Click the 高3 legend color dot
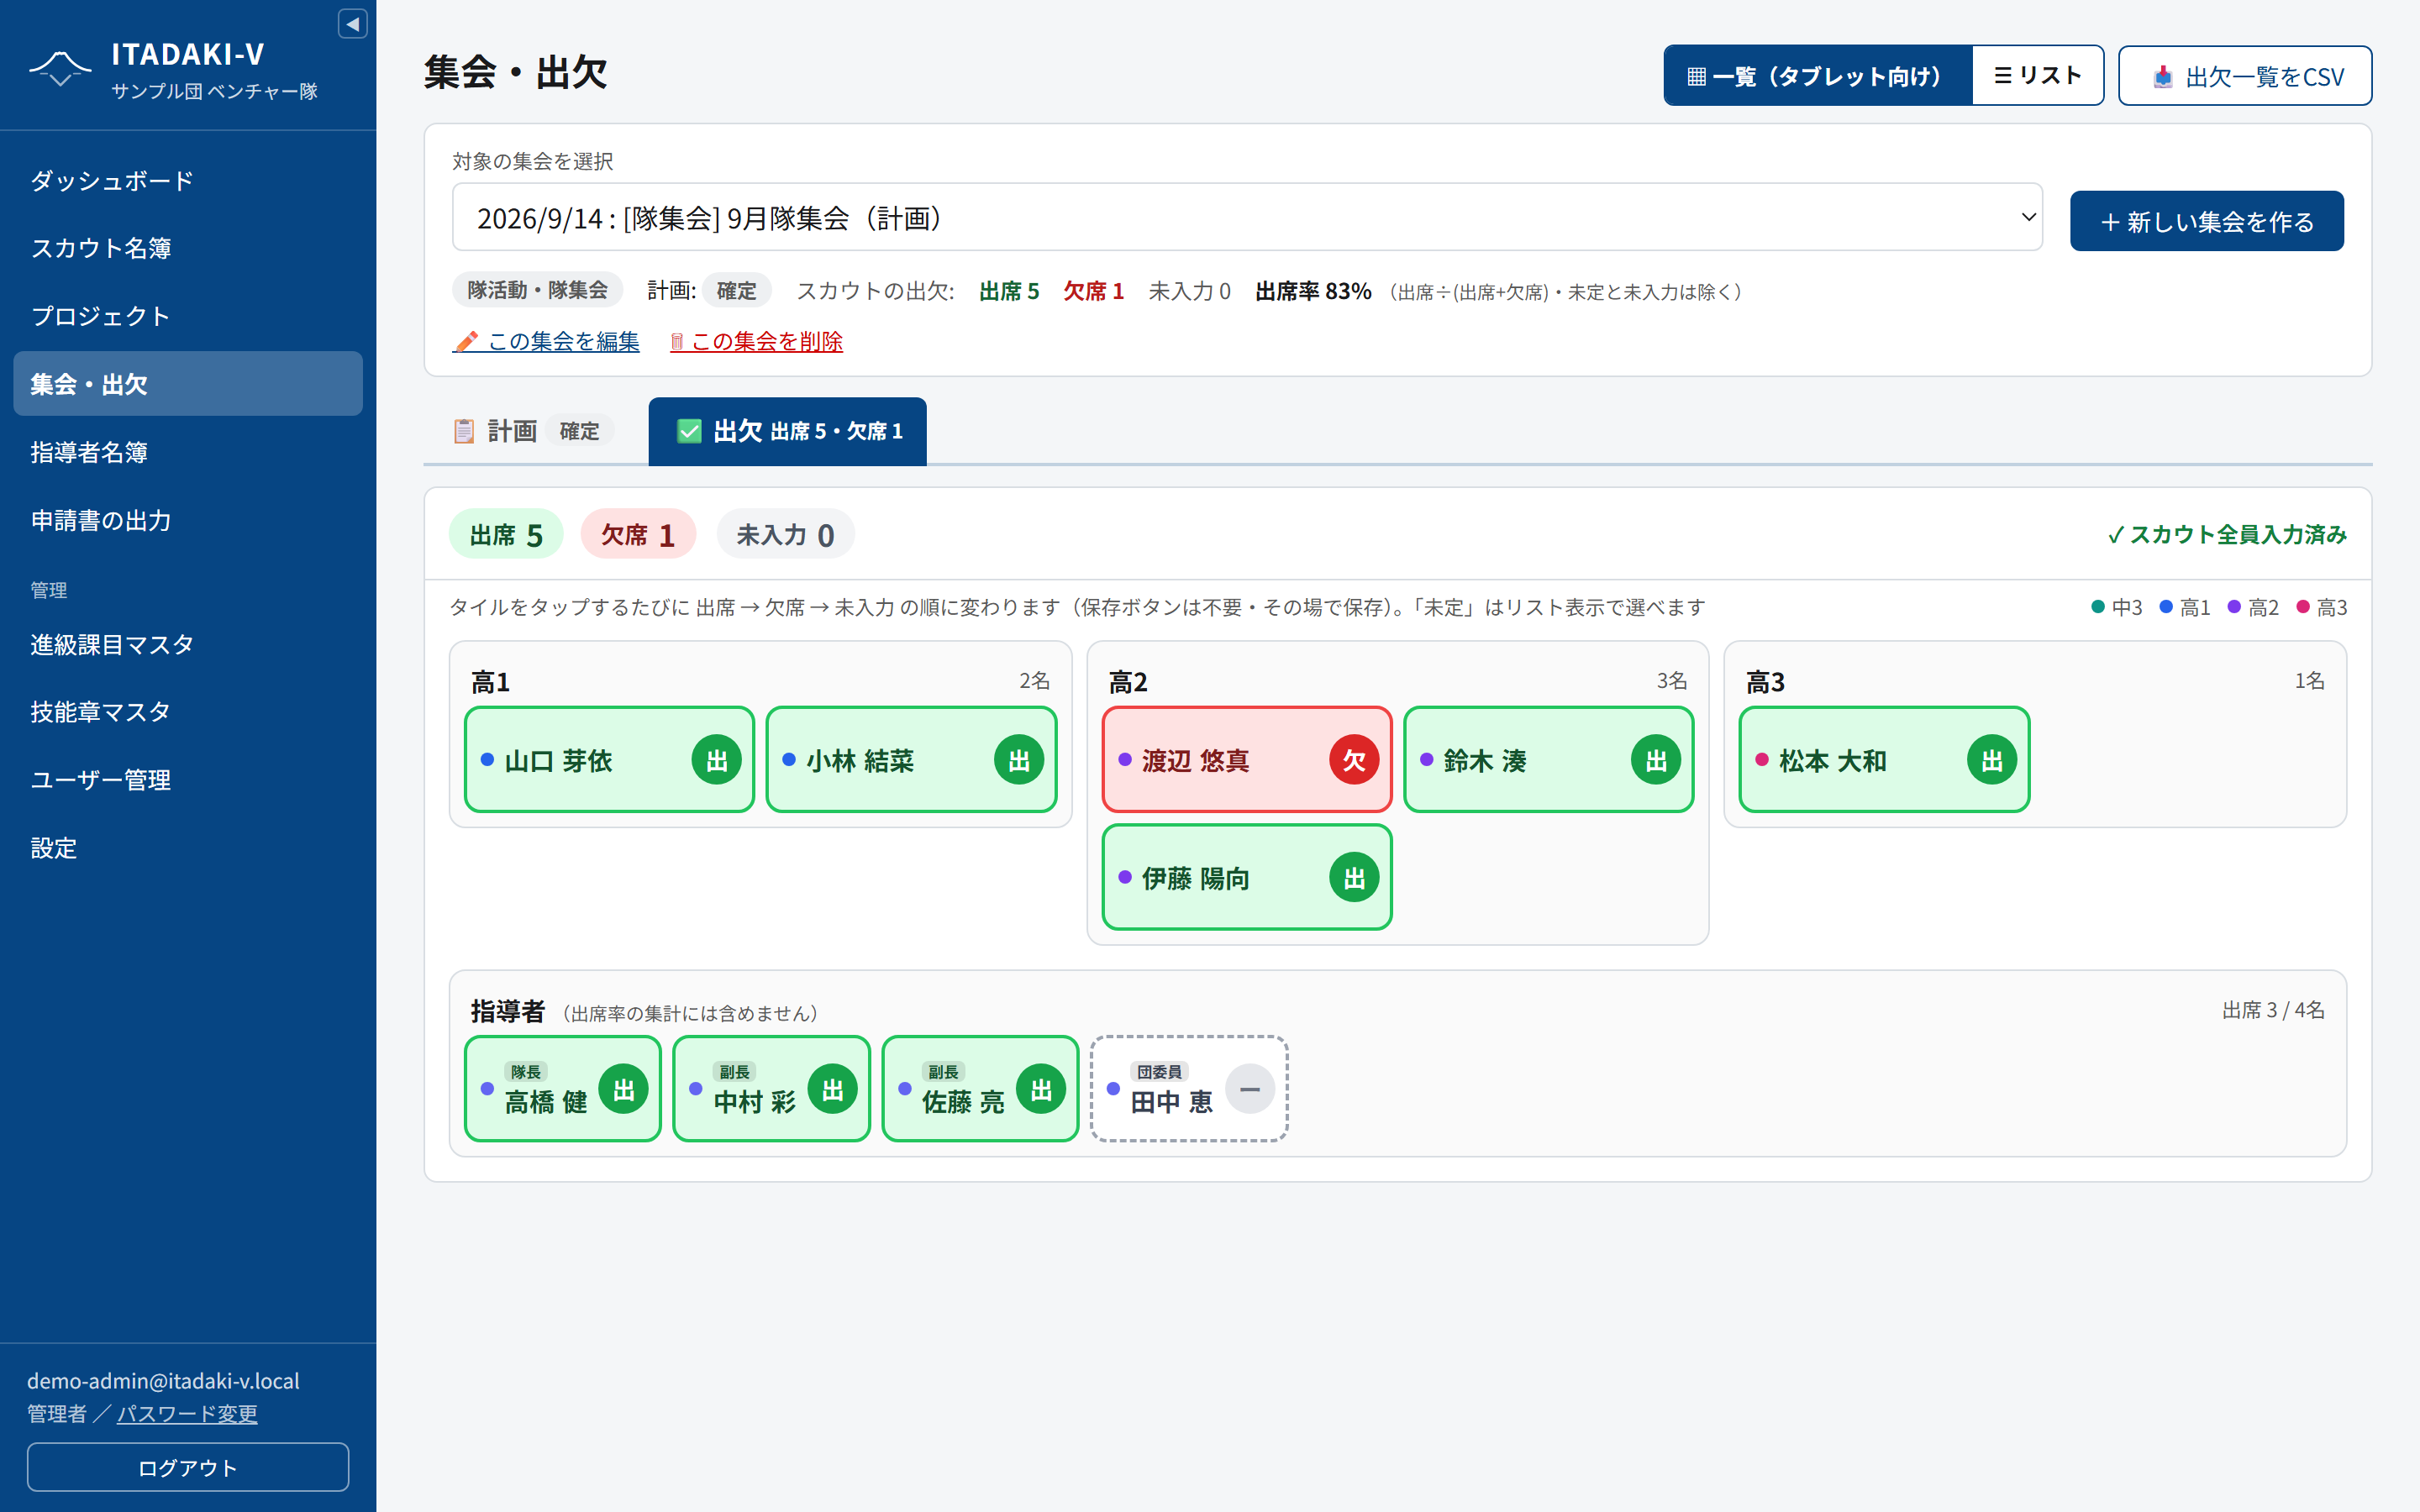Screen dimensions: 2420x1512 (x=2303, y=607)
